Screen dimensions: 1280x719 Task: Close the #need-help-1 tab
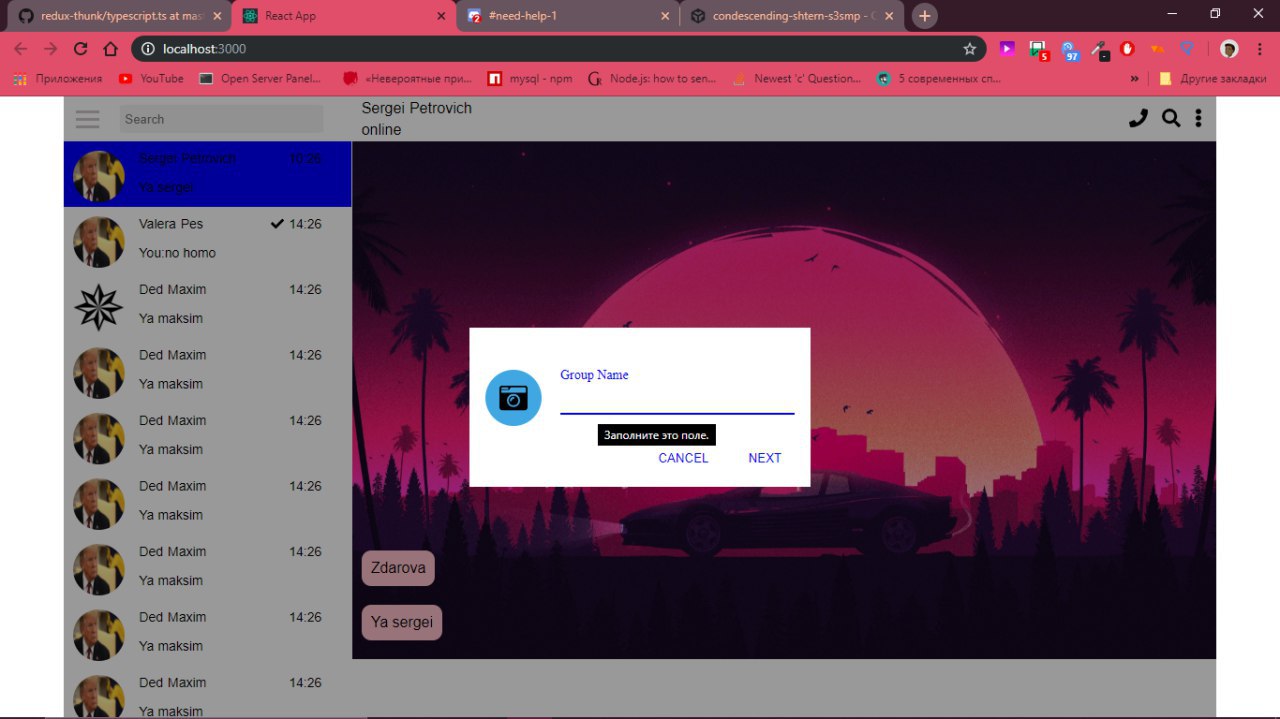pyautogui.click(x=665, y=16)
